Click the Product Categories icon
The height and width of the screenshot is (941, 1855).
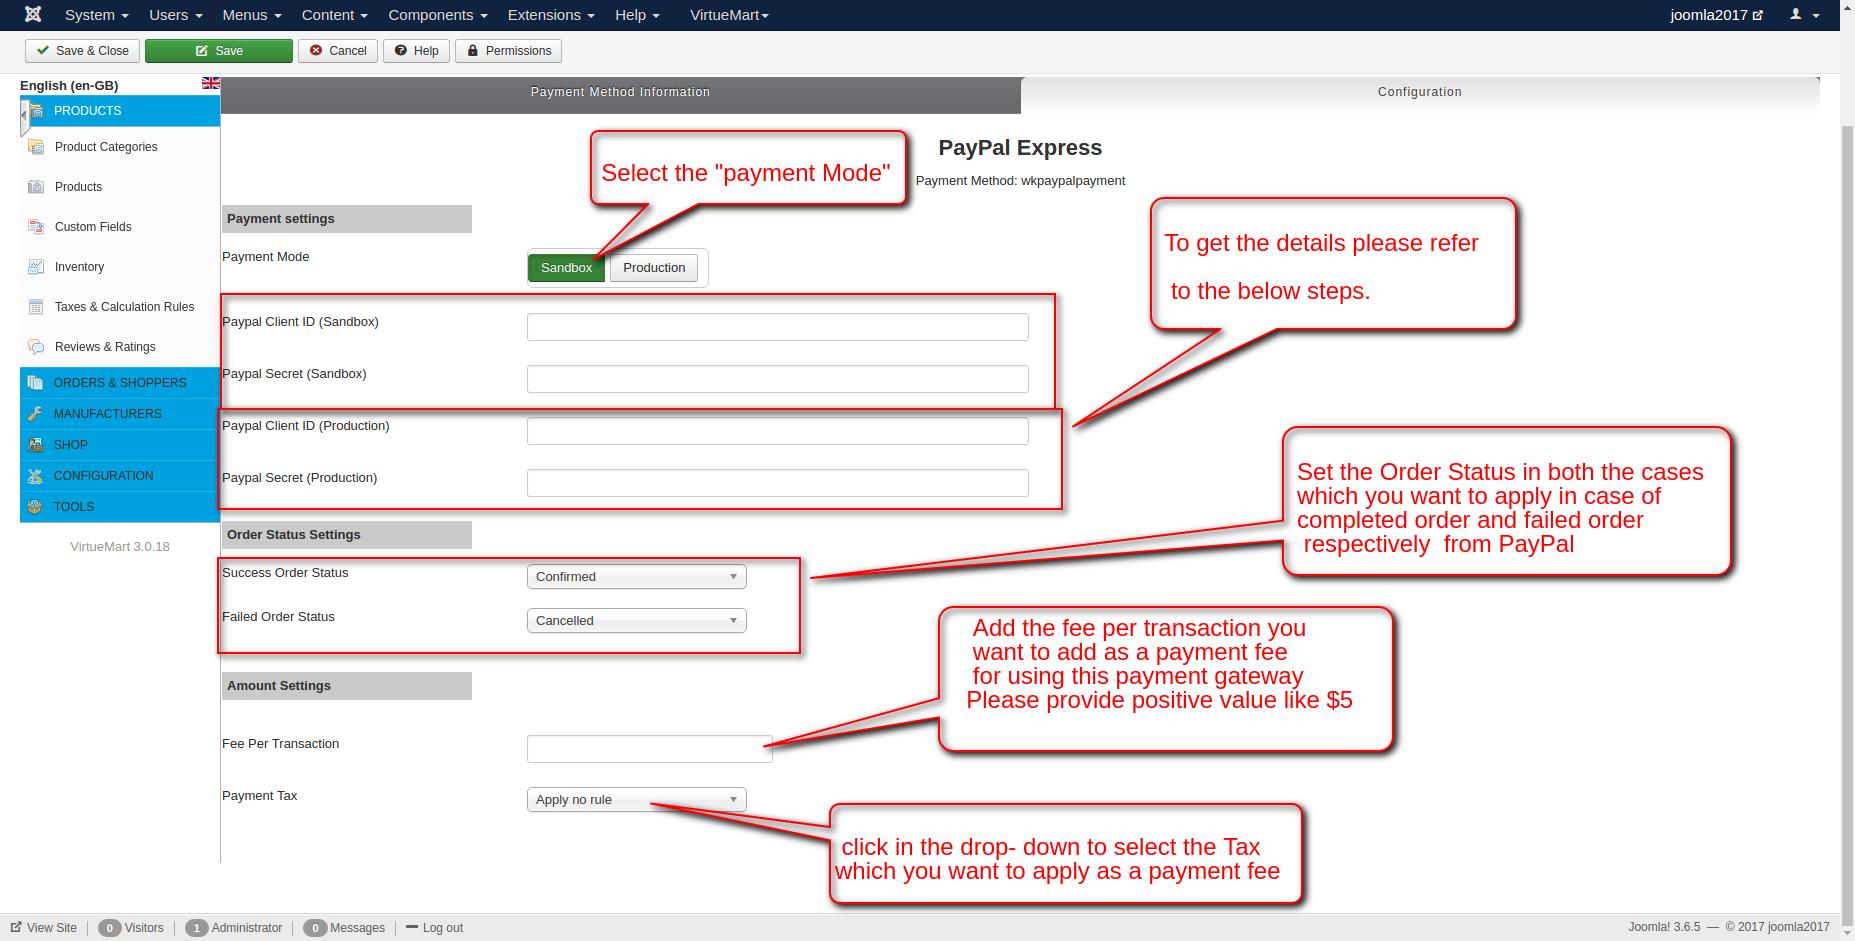tap(36, 147)
